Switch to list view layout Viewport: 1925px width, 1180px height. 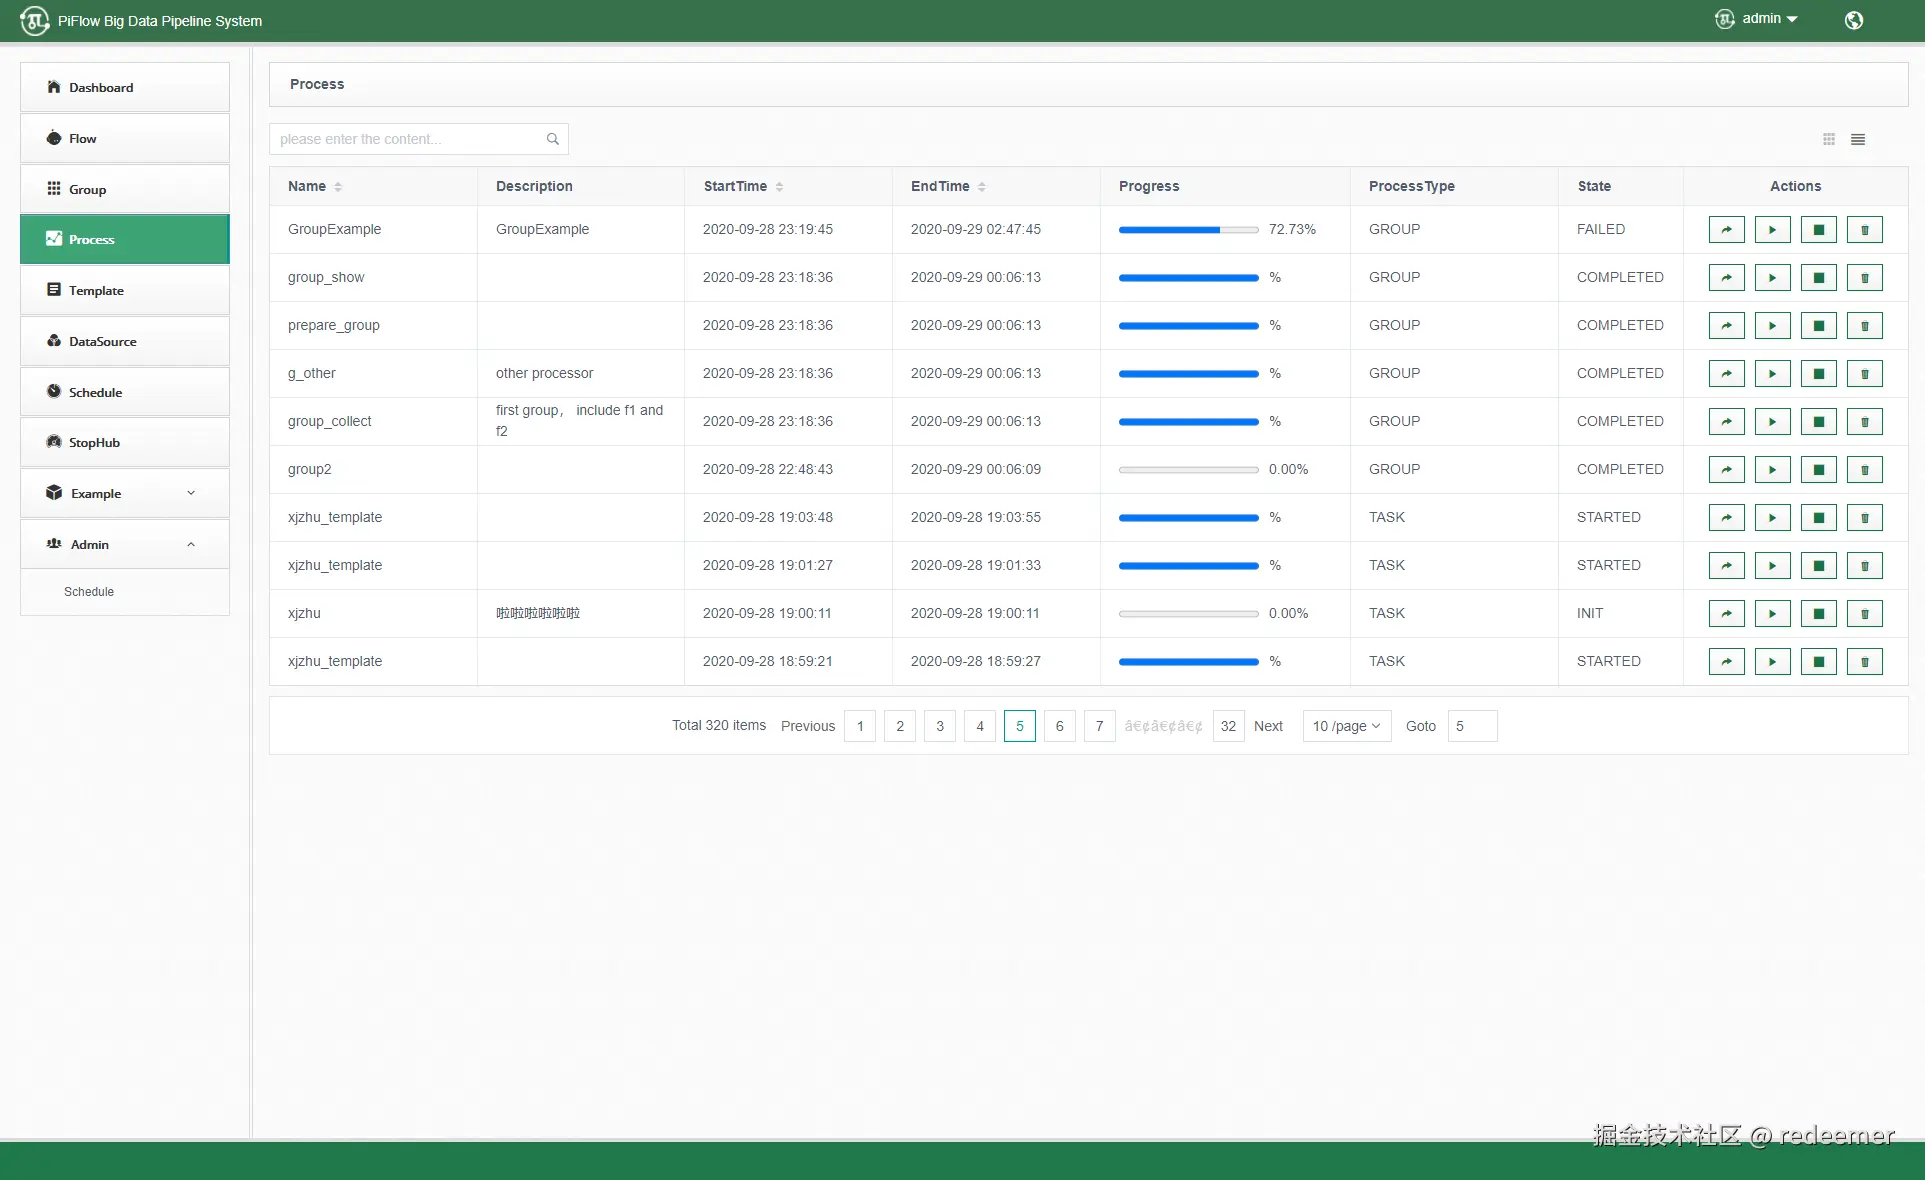1858,140
